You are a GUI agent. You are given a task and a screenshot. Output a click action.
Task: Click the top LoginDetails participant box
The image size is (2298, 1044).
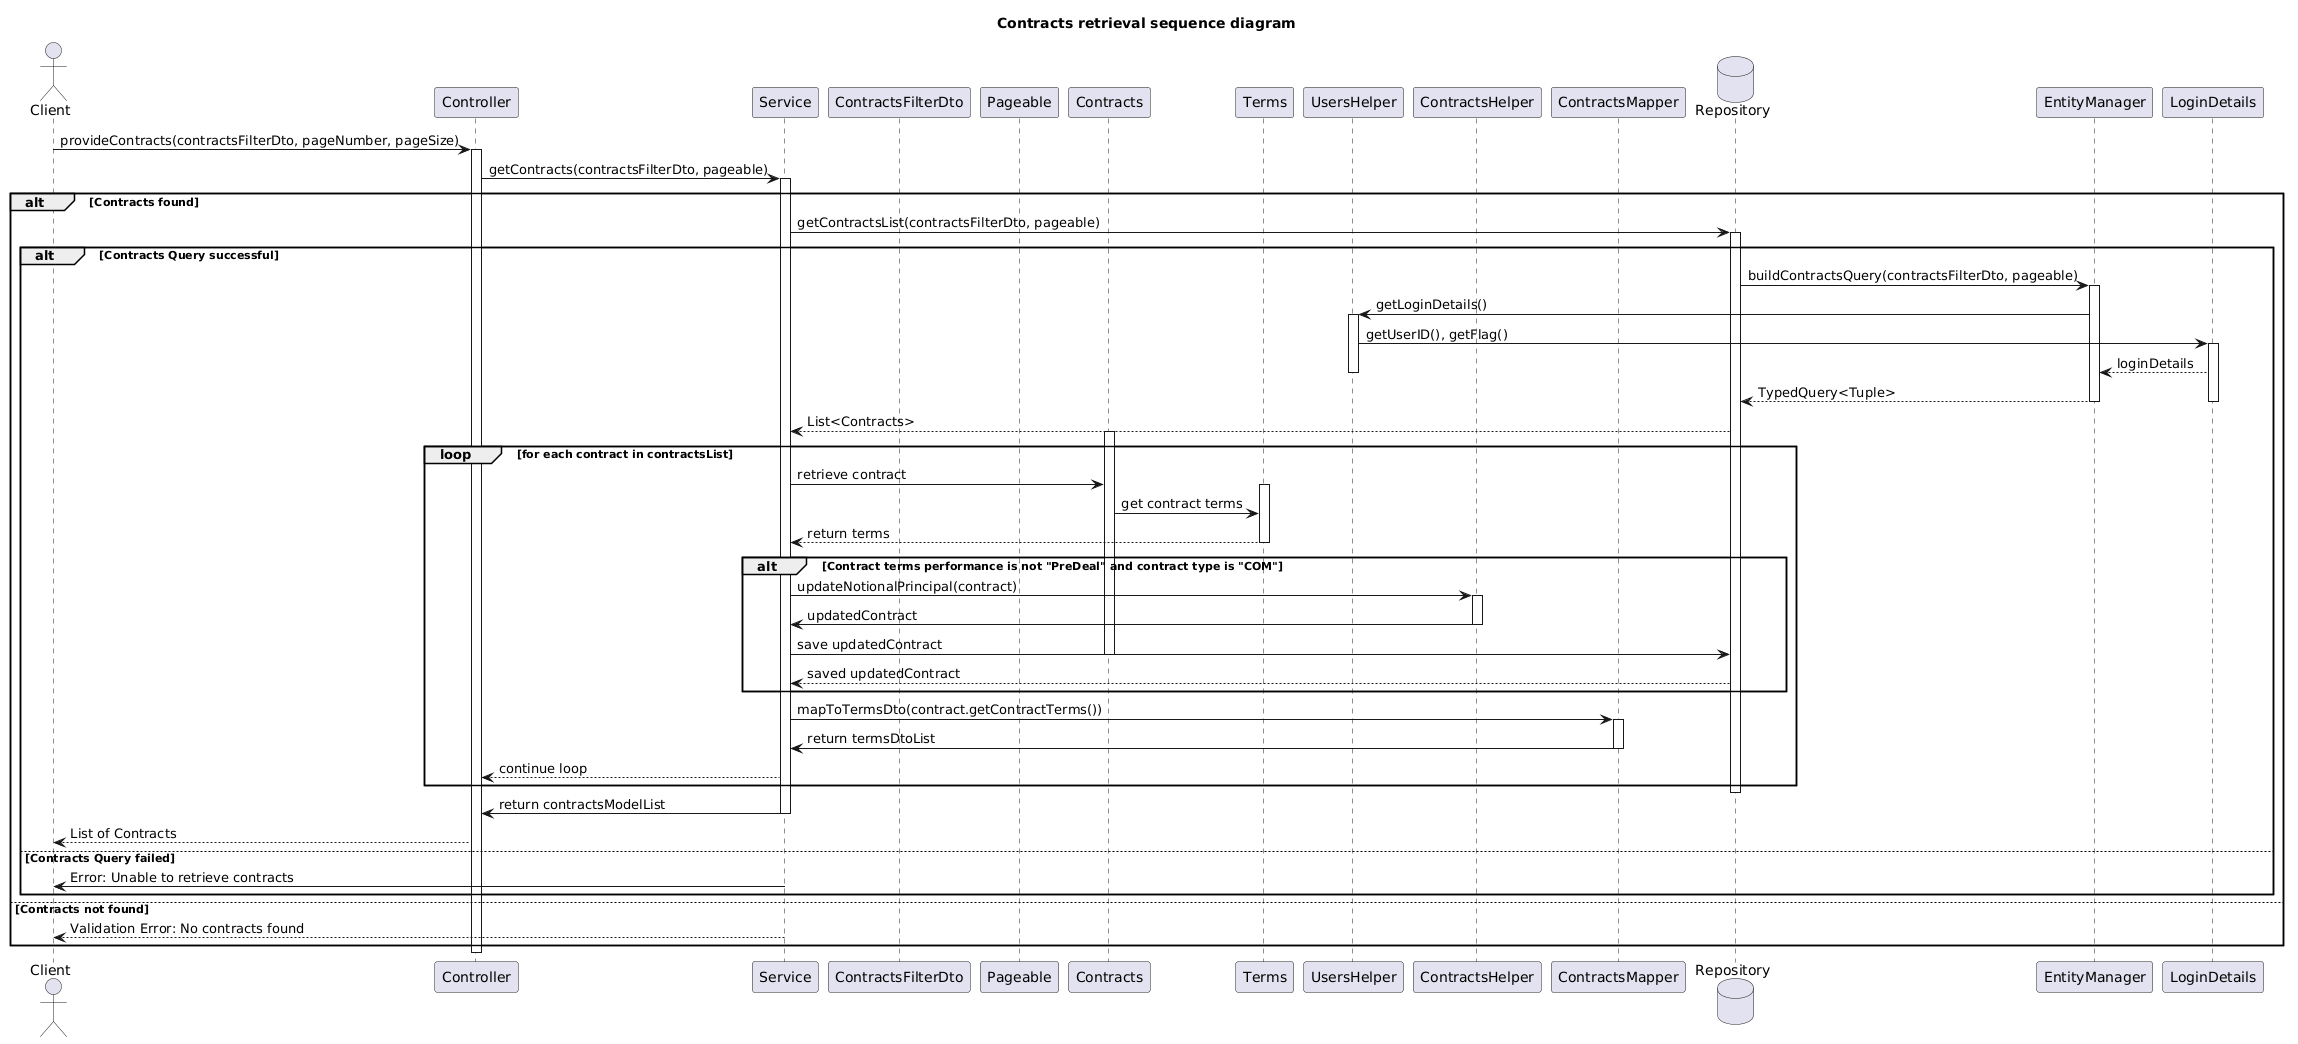(2212, 102)
